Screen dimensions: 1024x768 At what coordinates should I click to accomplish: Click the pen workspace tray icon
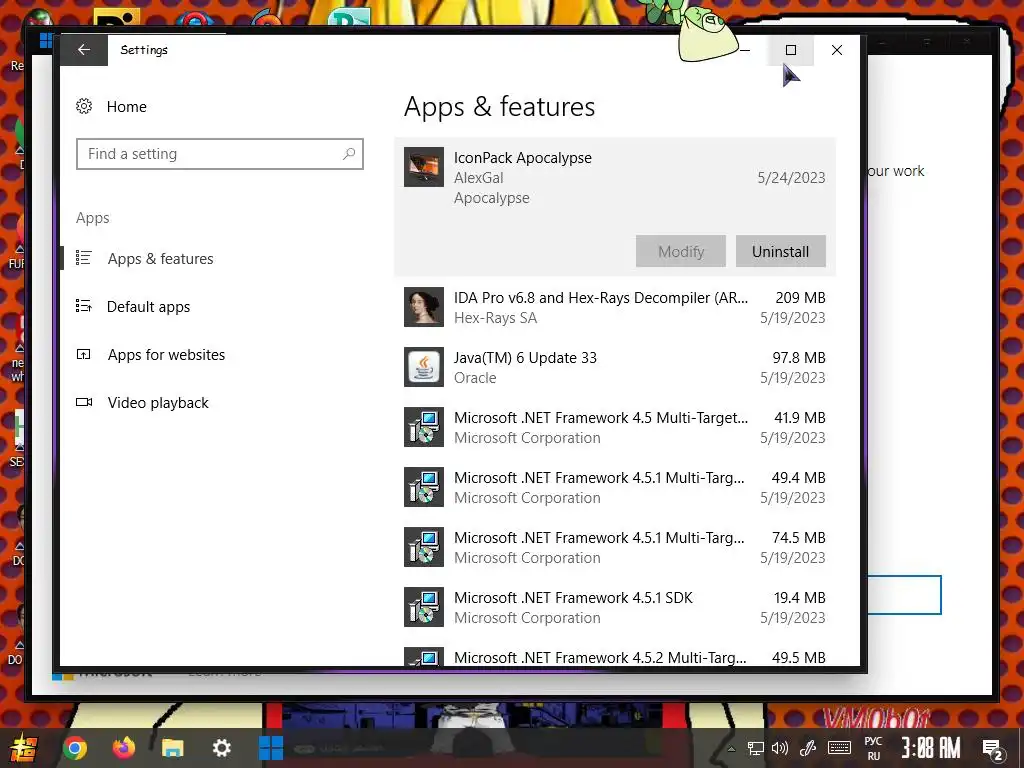pos(808,748)
